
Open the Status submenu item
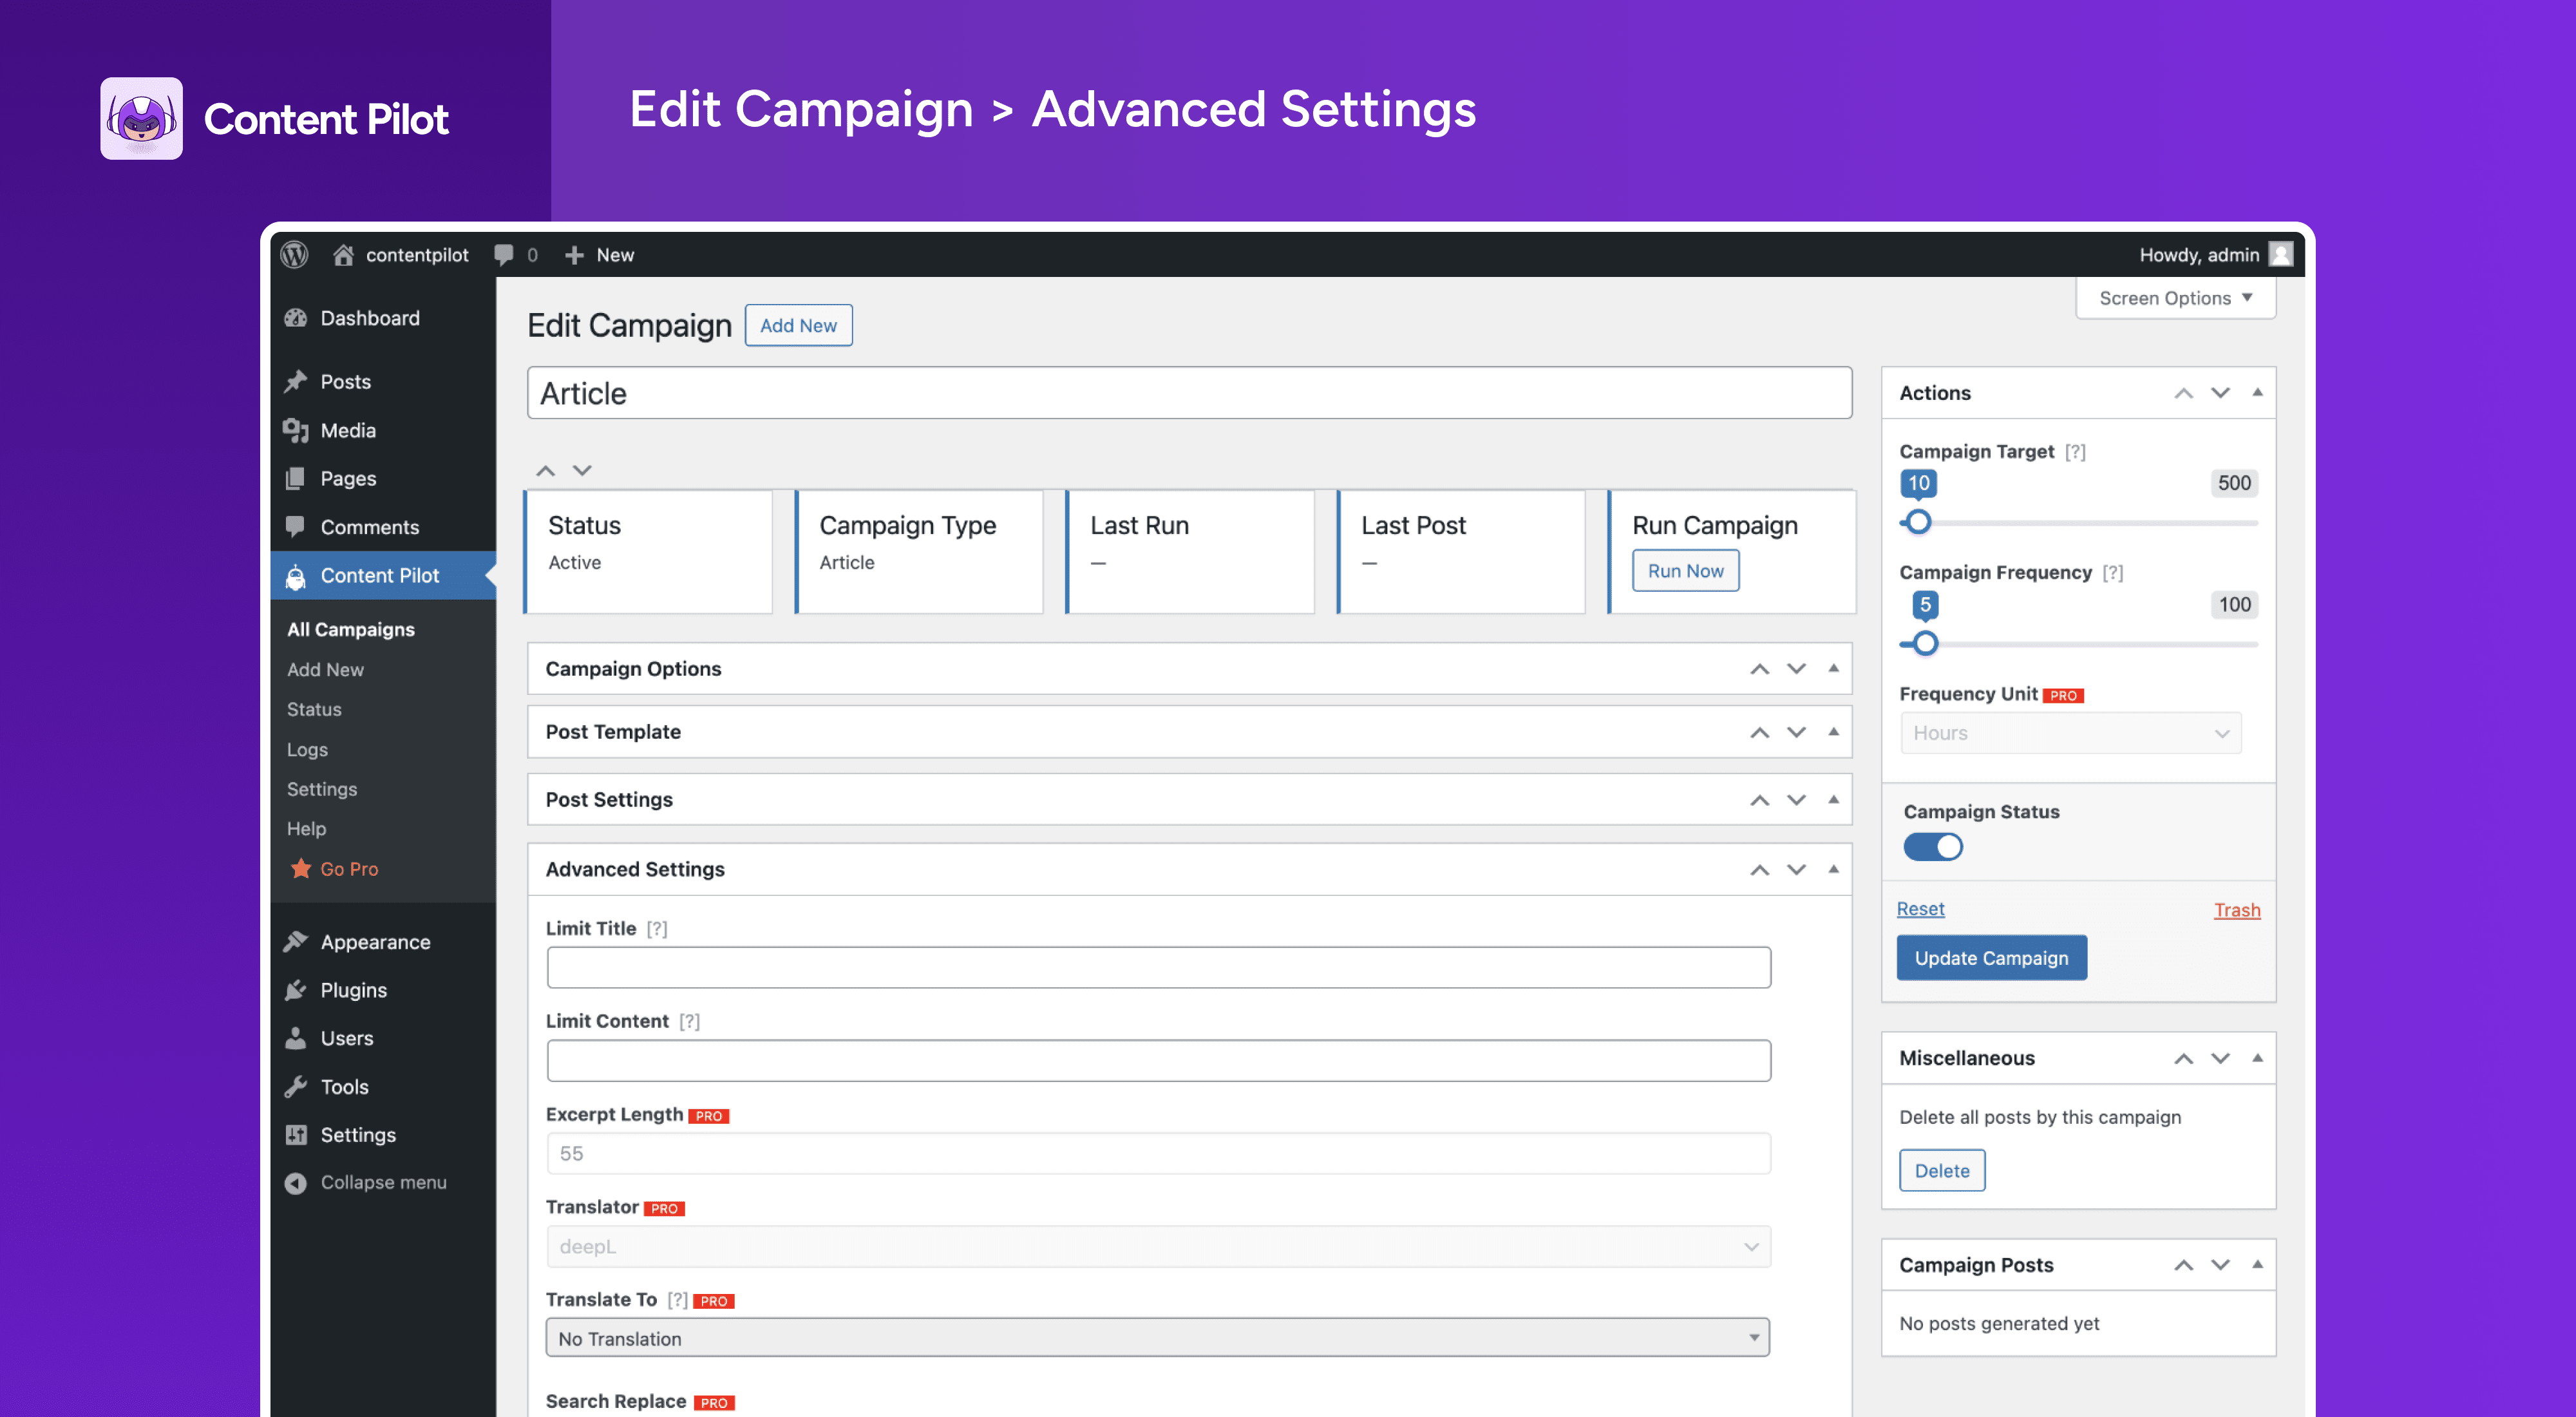(314, 709)
